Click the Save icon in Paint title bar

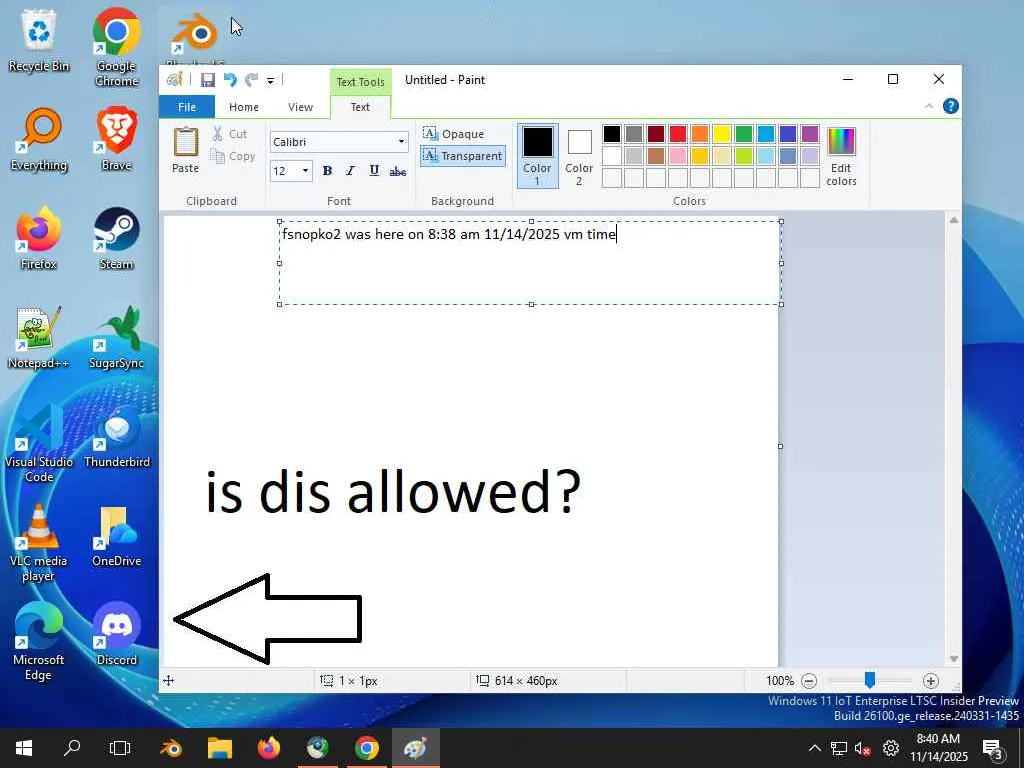coord(208,80)
